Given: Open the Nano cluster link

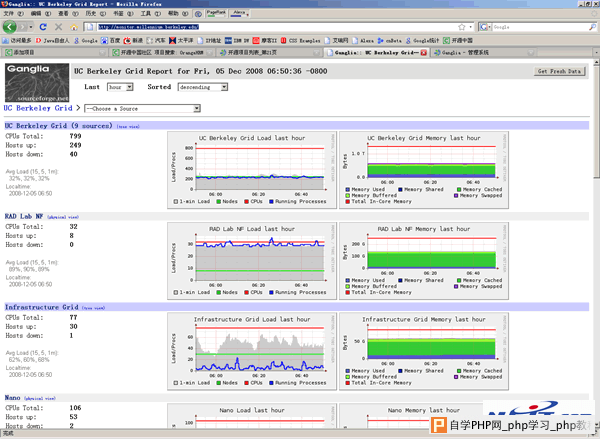Looking at the screenshot, I should 12,398.
